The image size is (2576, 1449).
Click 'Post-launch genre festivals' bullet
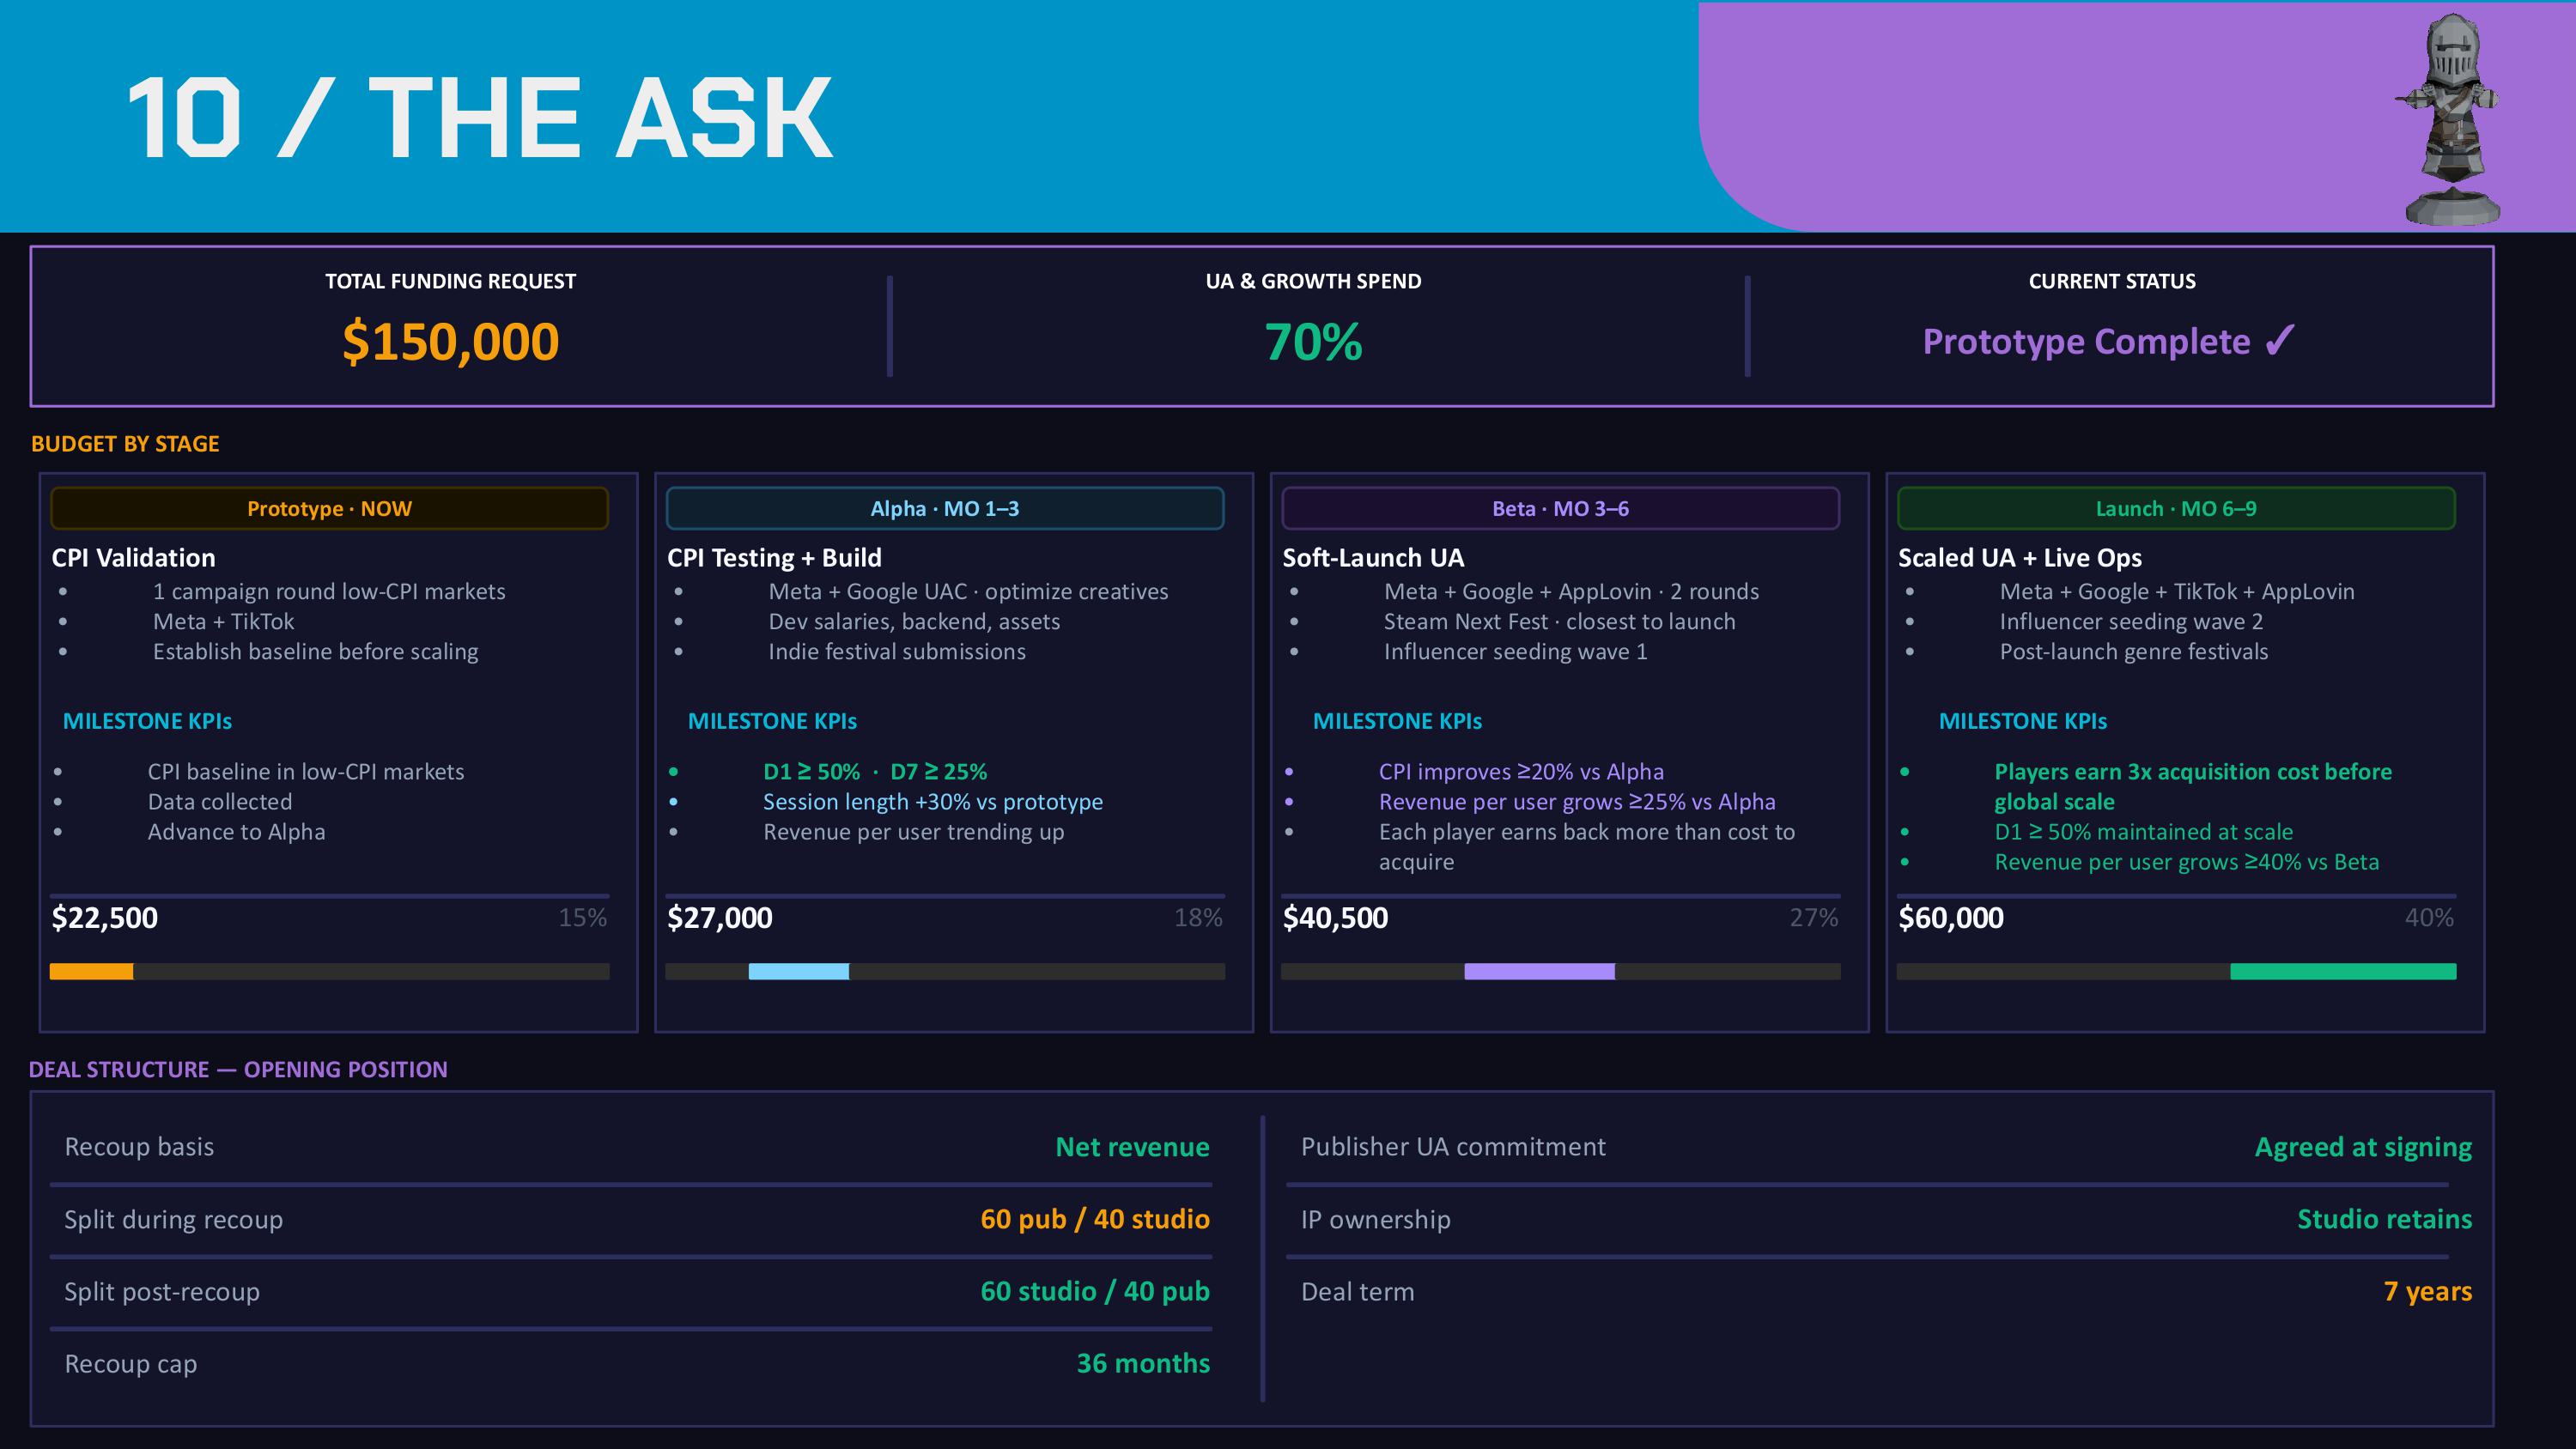tap(2133, 651)
